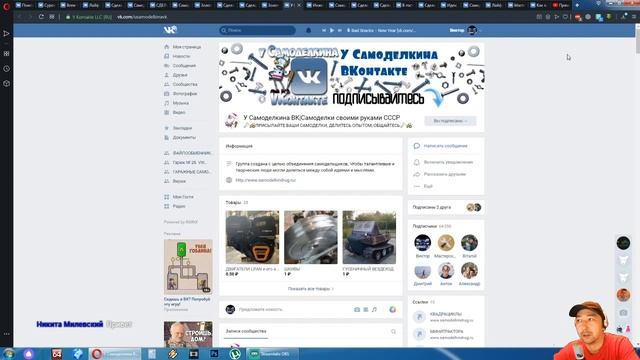The image size is (640, 360).
Task: Open the ШКИВЫ product thumbnail
Action: [x=311, y=237]
